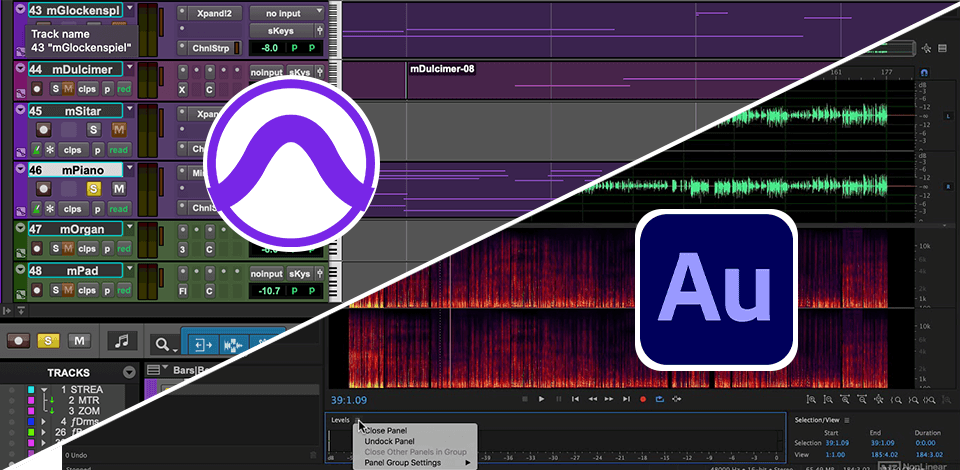
Task: Select the mDulcimer-08 clip in timeline
Action: tap(442, 69)
